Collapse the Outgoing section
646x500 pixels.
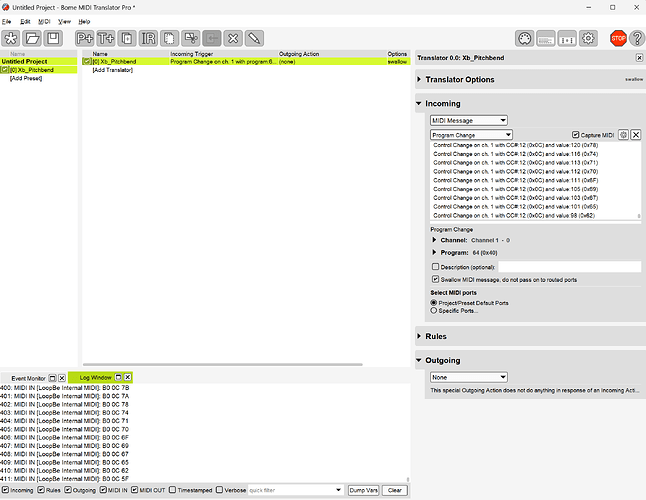pos(419,360)
